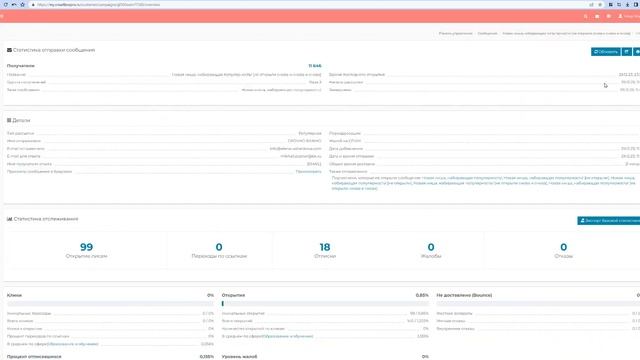This screenshot has height=360, width=640.
Task: Click the statistics export button
Action: pyautogui.click(x=609, y=220)
